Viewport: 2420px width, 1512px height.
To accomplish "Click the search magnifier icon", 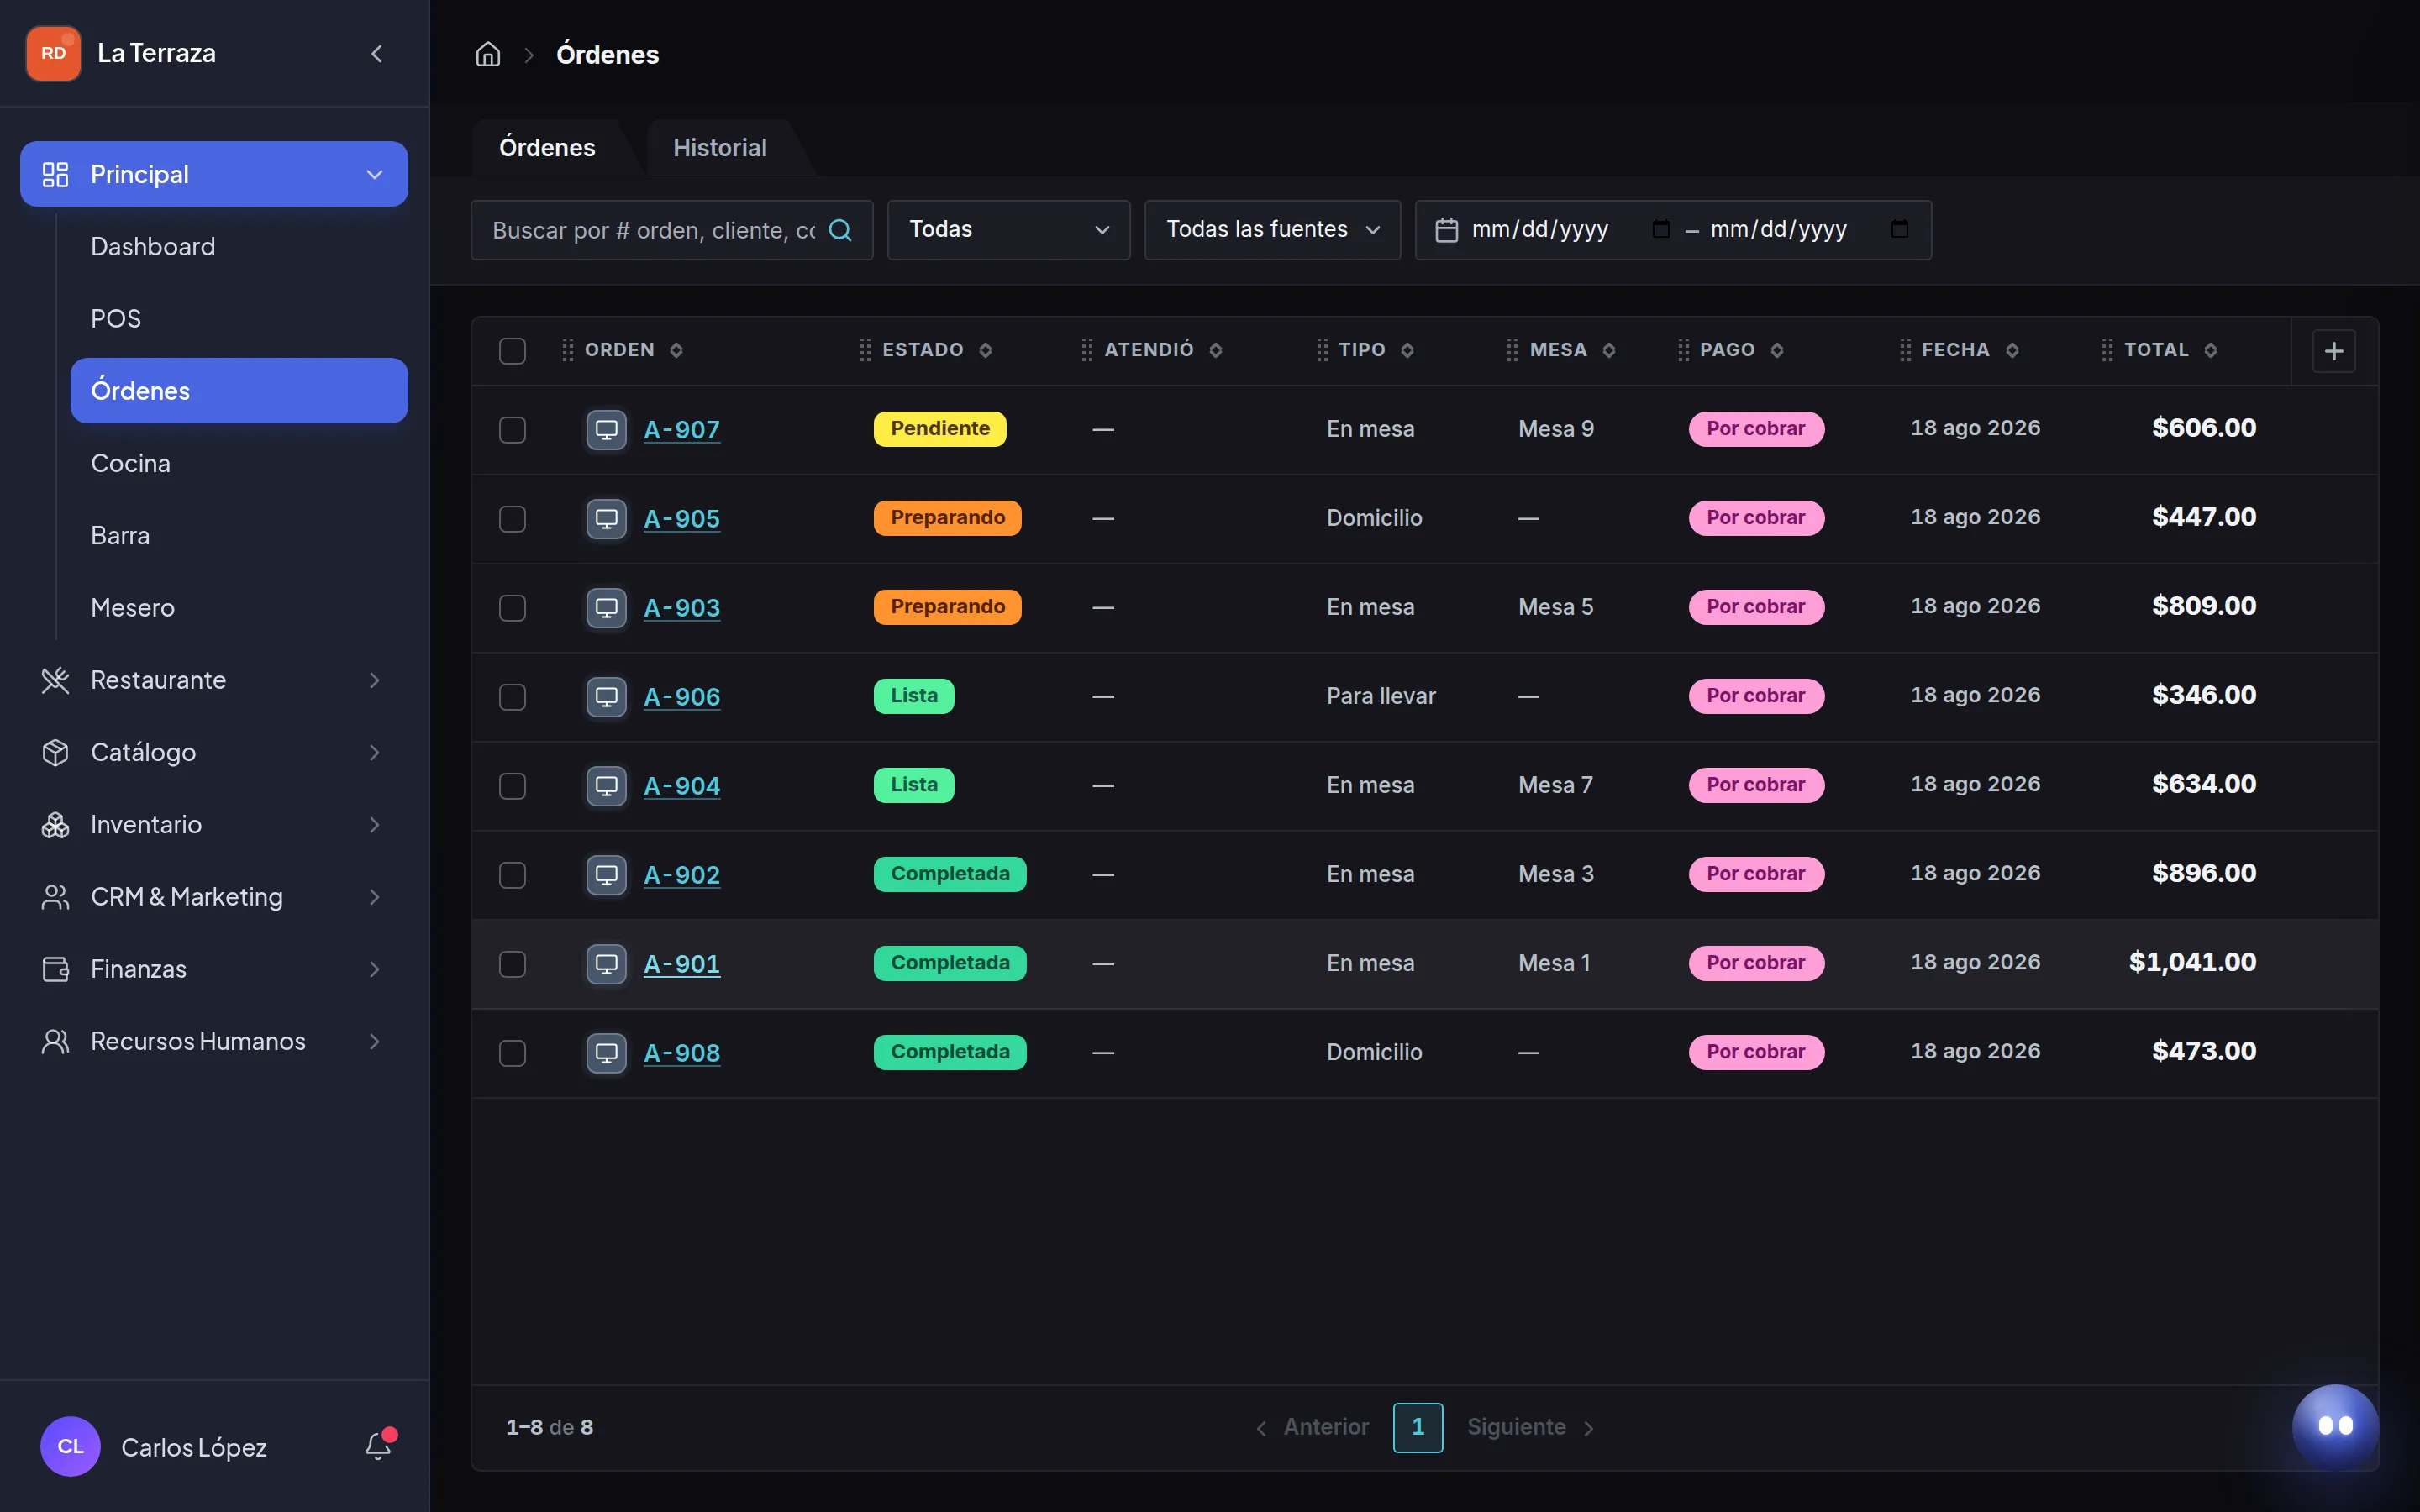I will click(x=841, y=230).
